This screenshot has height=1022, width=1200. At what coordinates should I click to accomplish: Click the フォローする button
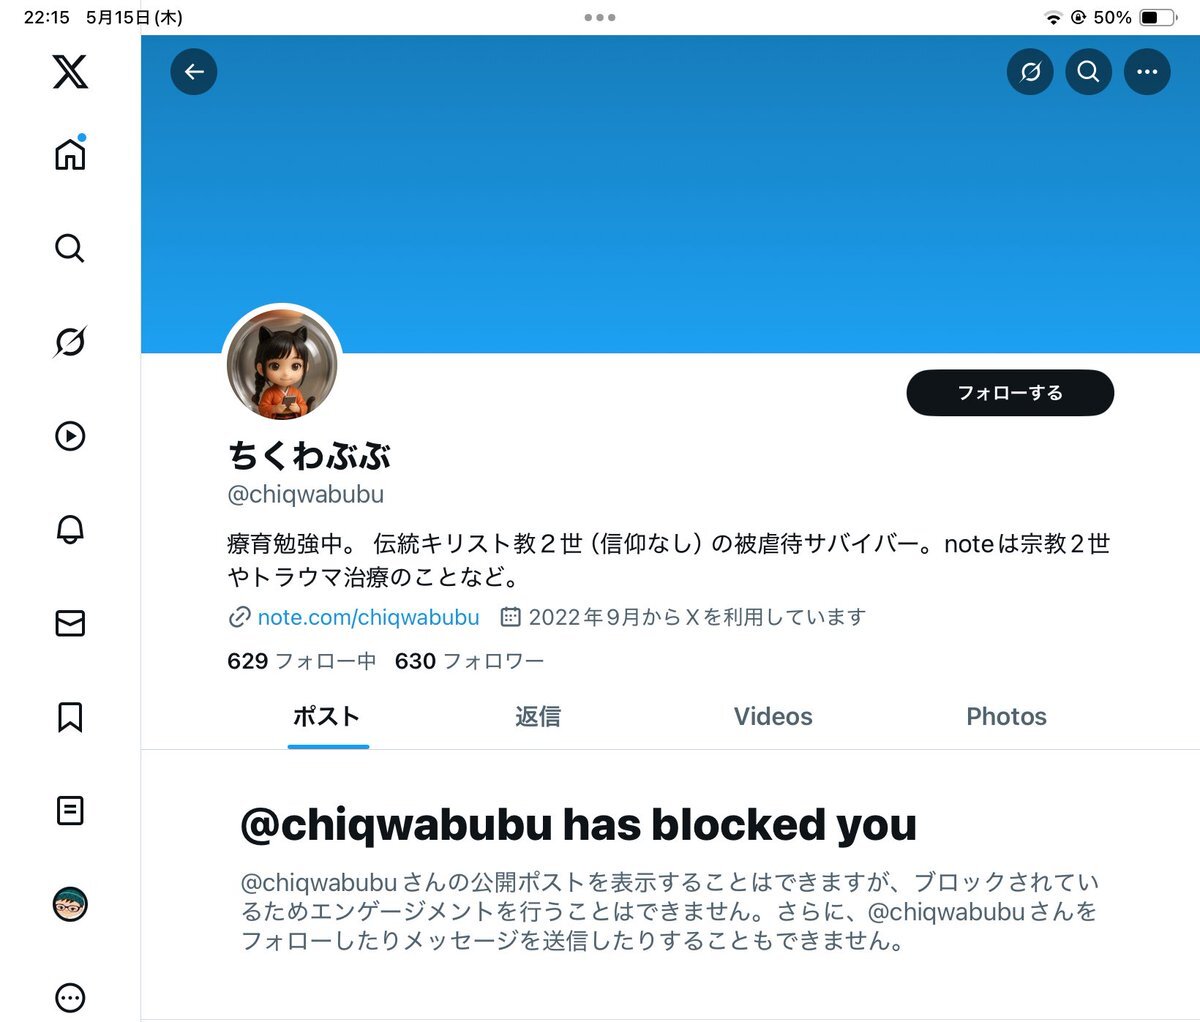(x=1010, y=393)
